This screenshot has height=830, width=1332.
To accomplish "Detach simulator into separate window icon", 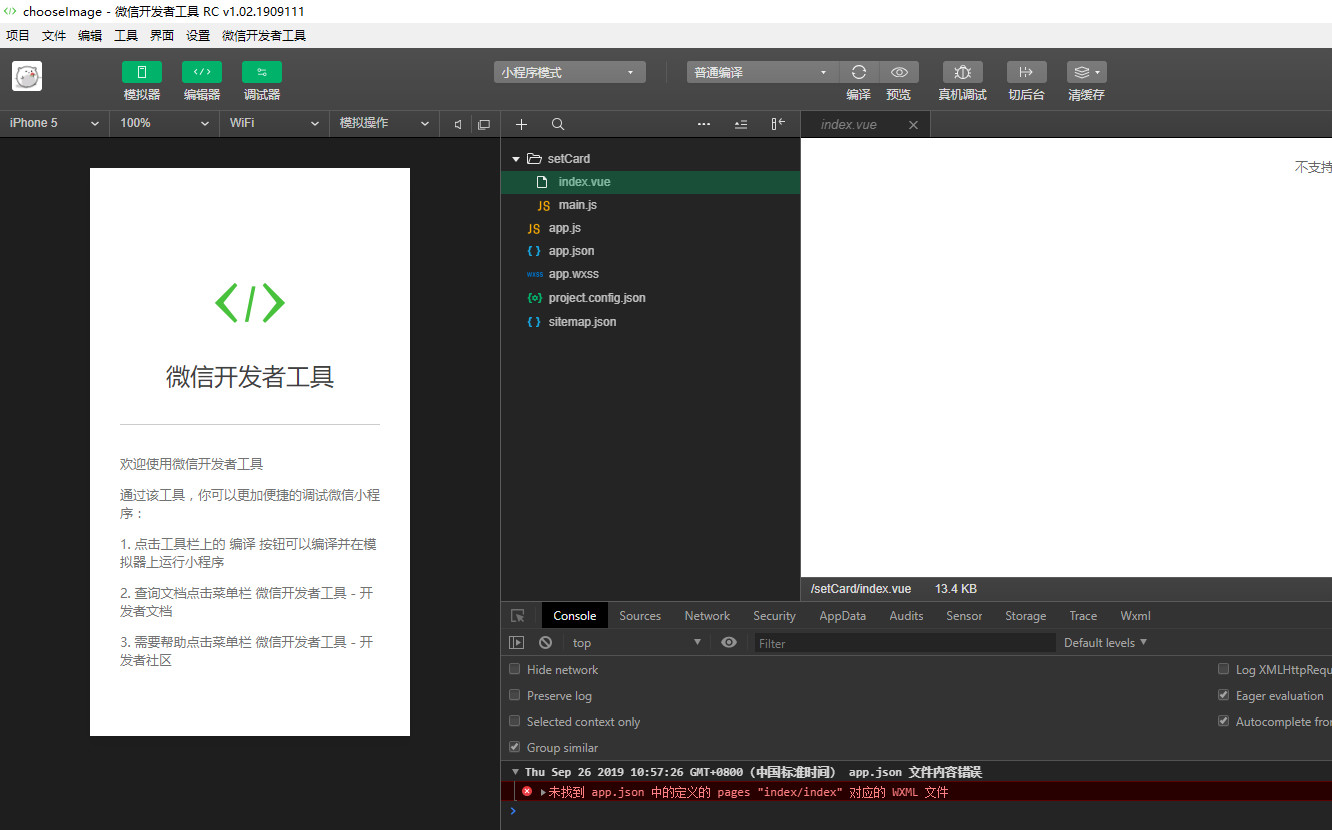I will click(484, 124).
